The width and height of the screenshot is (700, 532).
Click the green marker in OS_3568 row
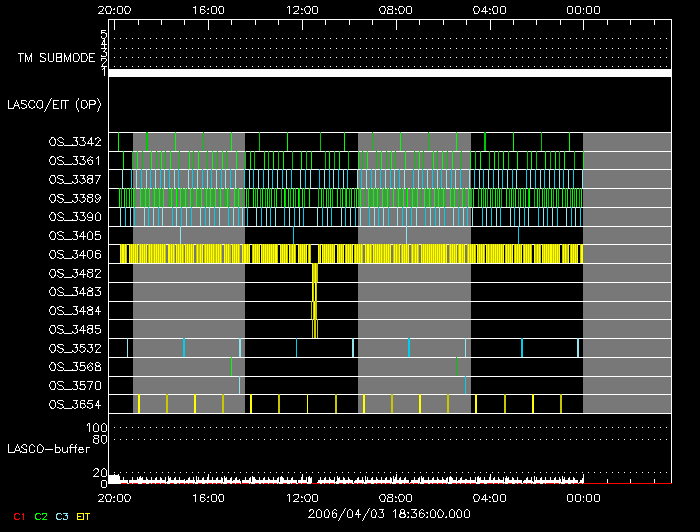pos(456,366)
